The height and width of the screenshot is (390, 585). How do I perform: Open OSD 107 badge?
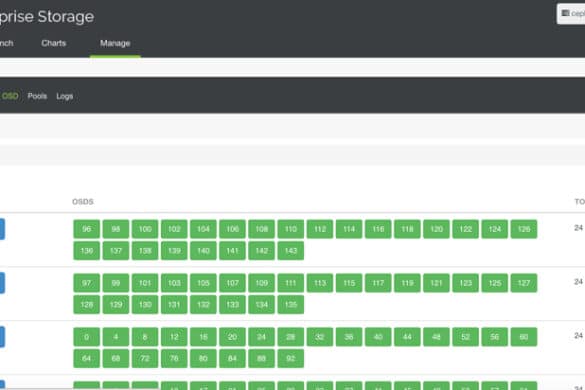(x=232, y=283)
